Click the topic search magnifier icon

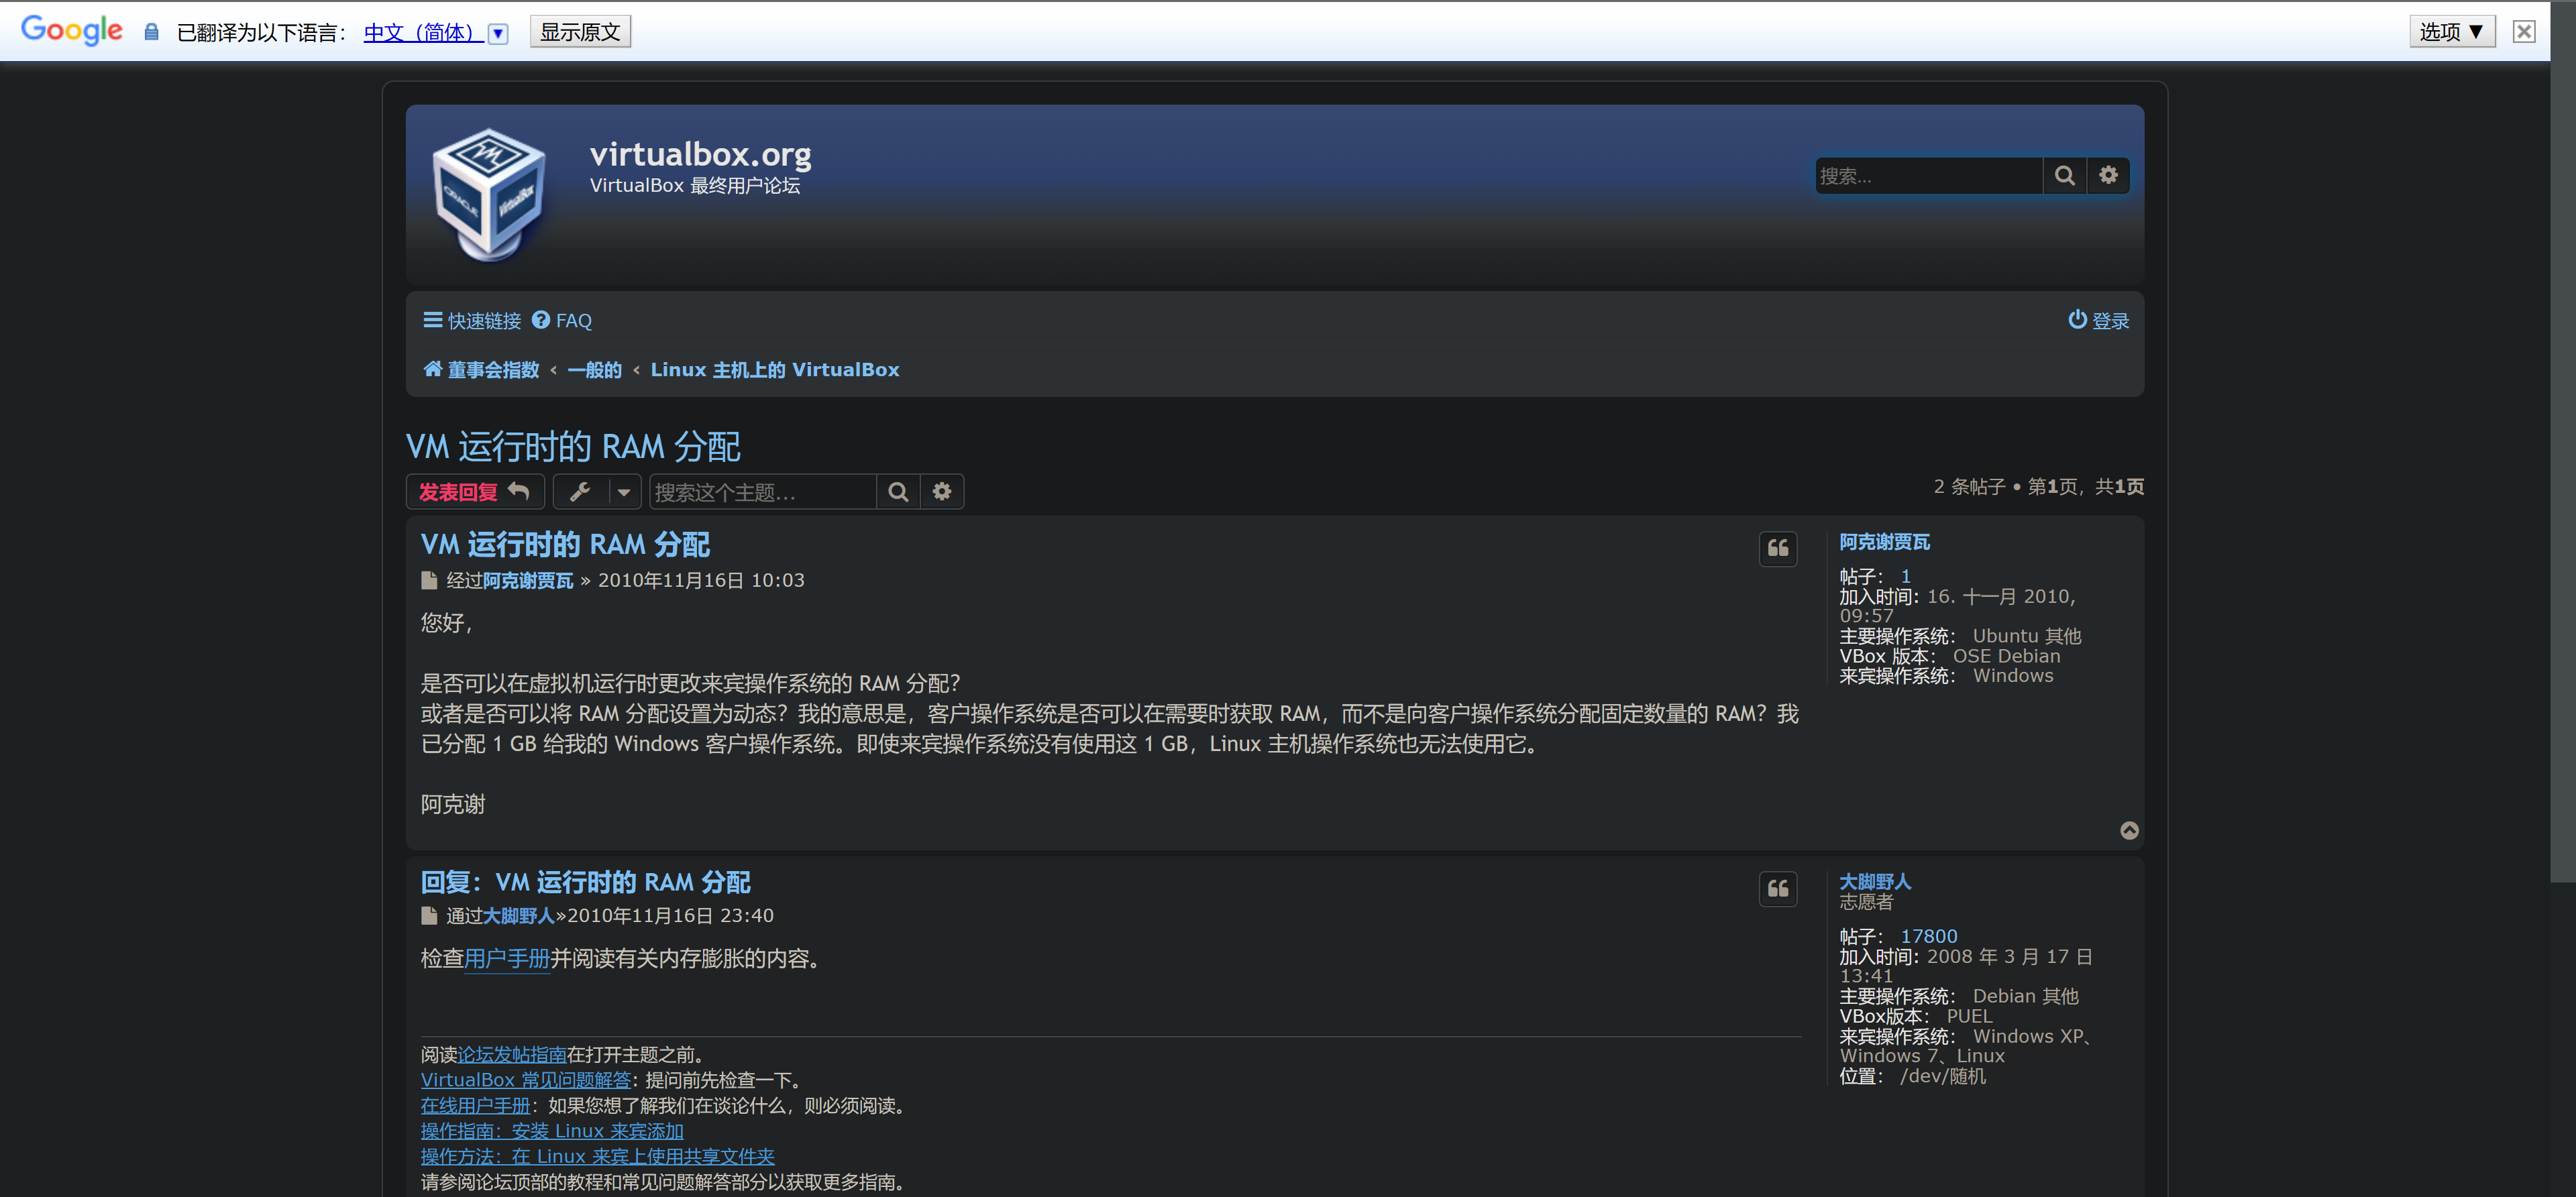tap(898, 492)
